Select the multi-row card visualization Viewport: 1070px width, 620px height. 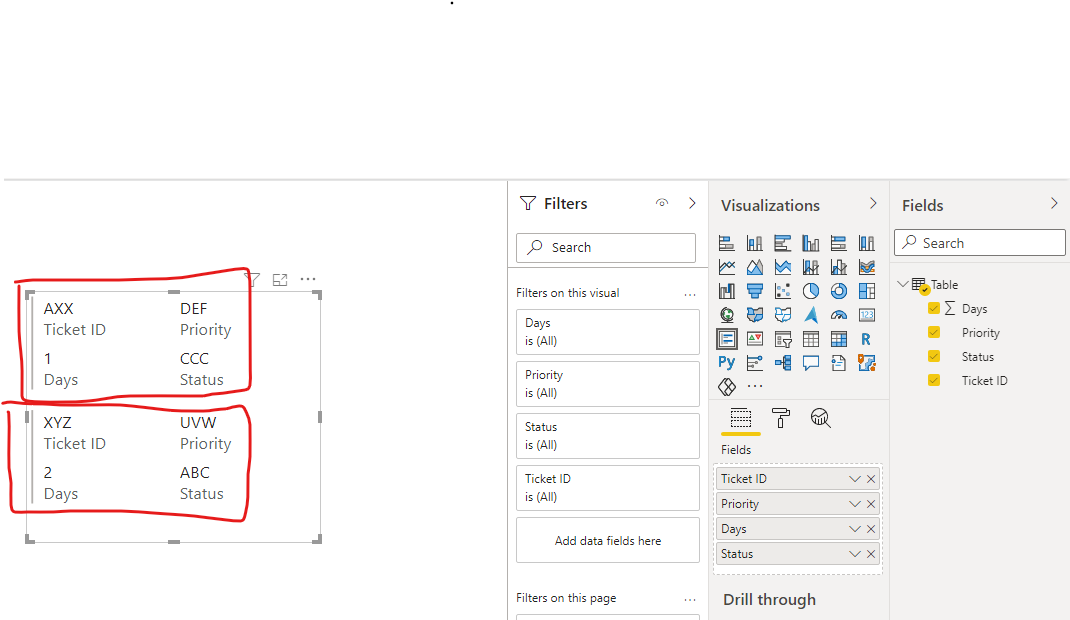pyautogui.click(x=727, y=339)
